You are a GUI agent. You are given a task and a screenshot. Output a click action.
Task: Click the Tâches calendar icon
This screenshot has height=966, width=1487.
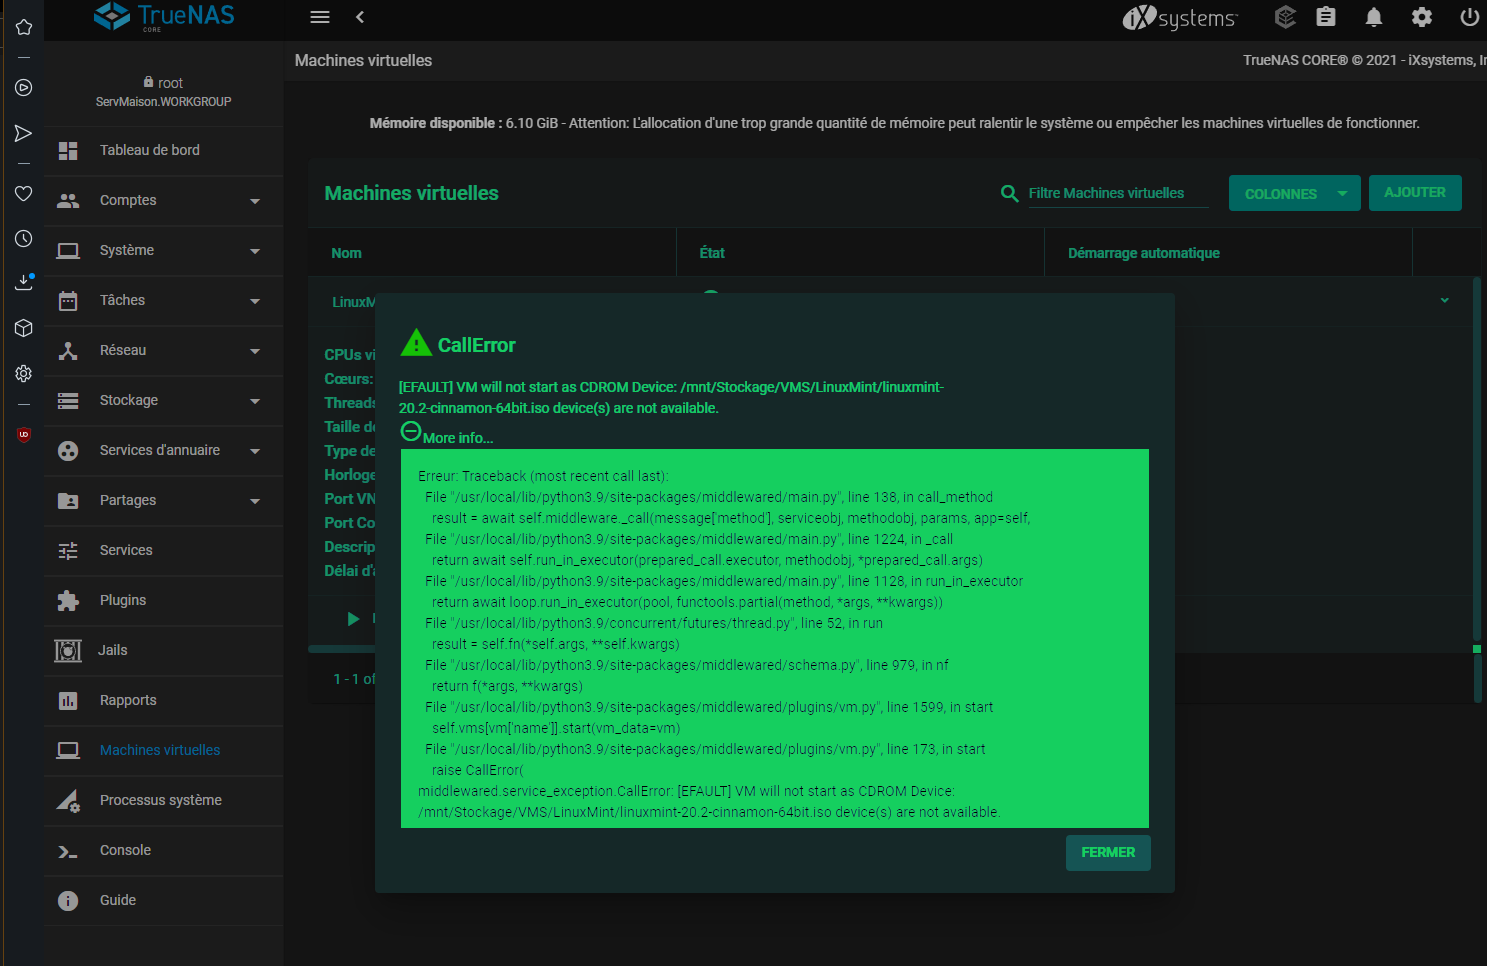[68, 301]
